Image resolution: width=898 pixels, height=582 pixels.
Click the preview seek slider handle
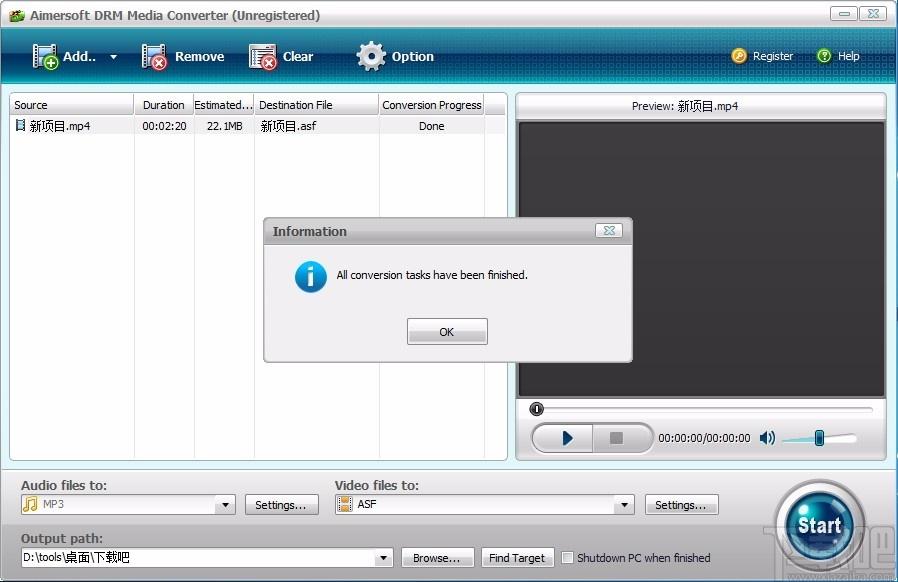(x=536, y=409)
